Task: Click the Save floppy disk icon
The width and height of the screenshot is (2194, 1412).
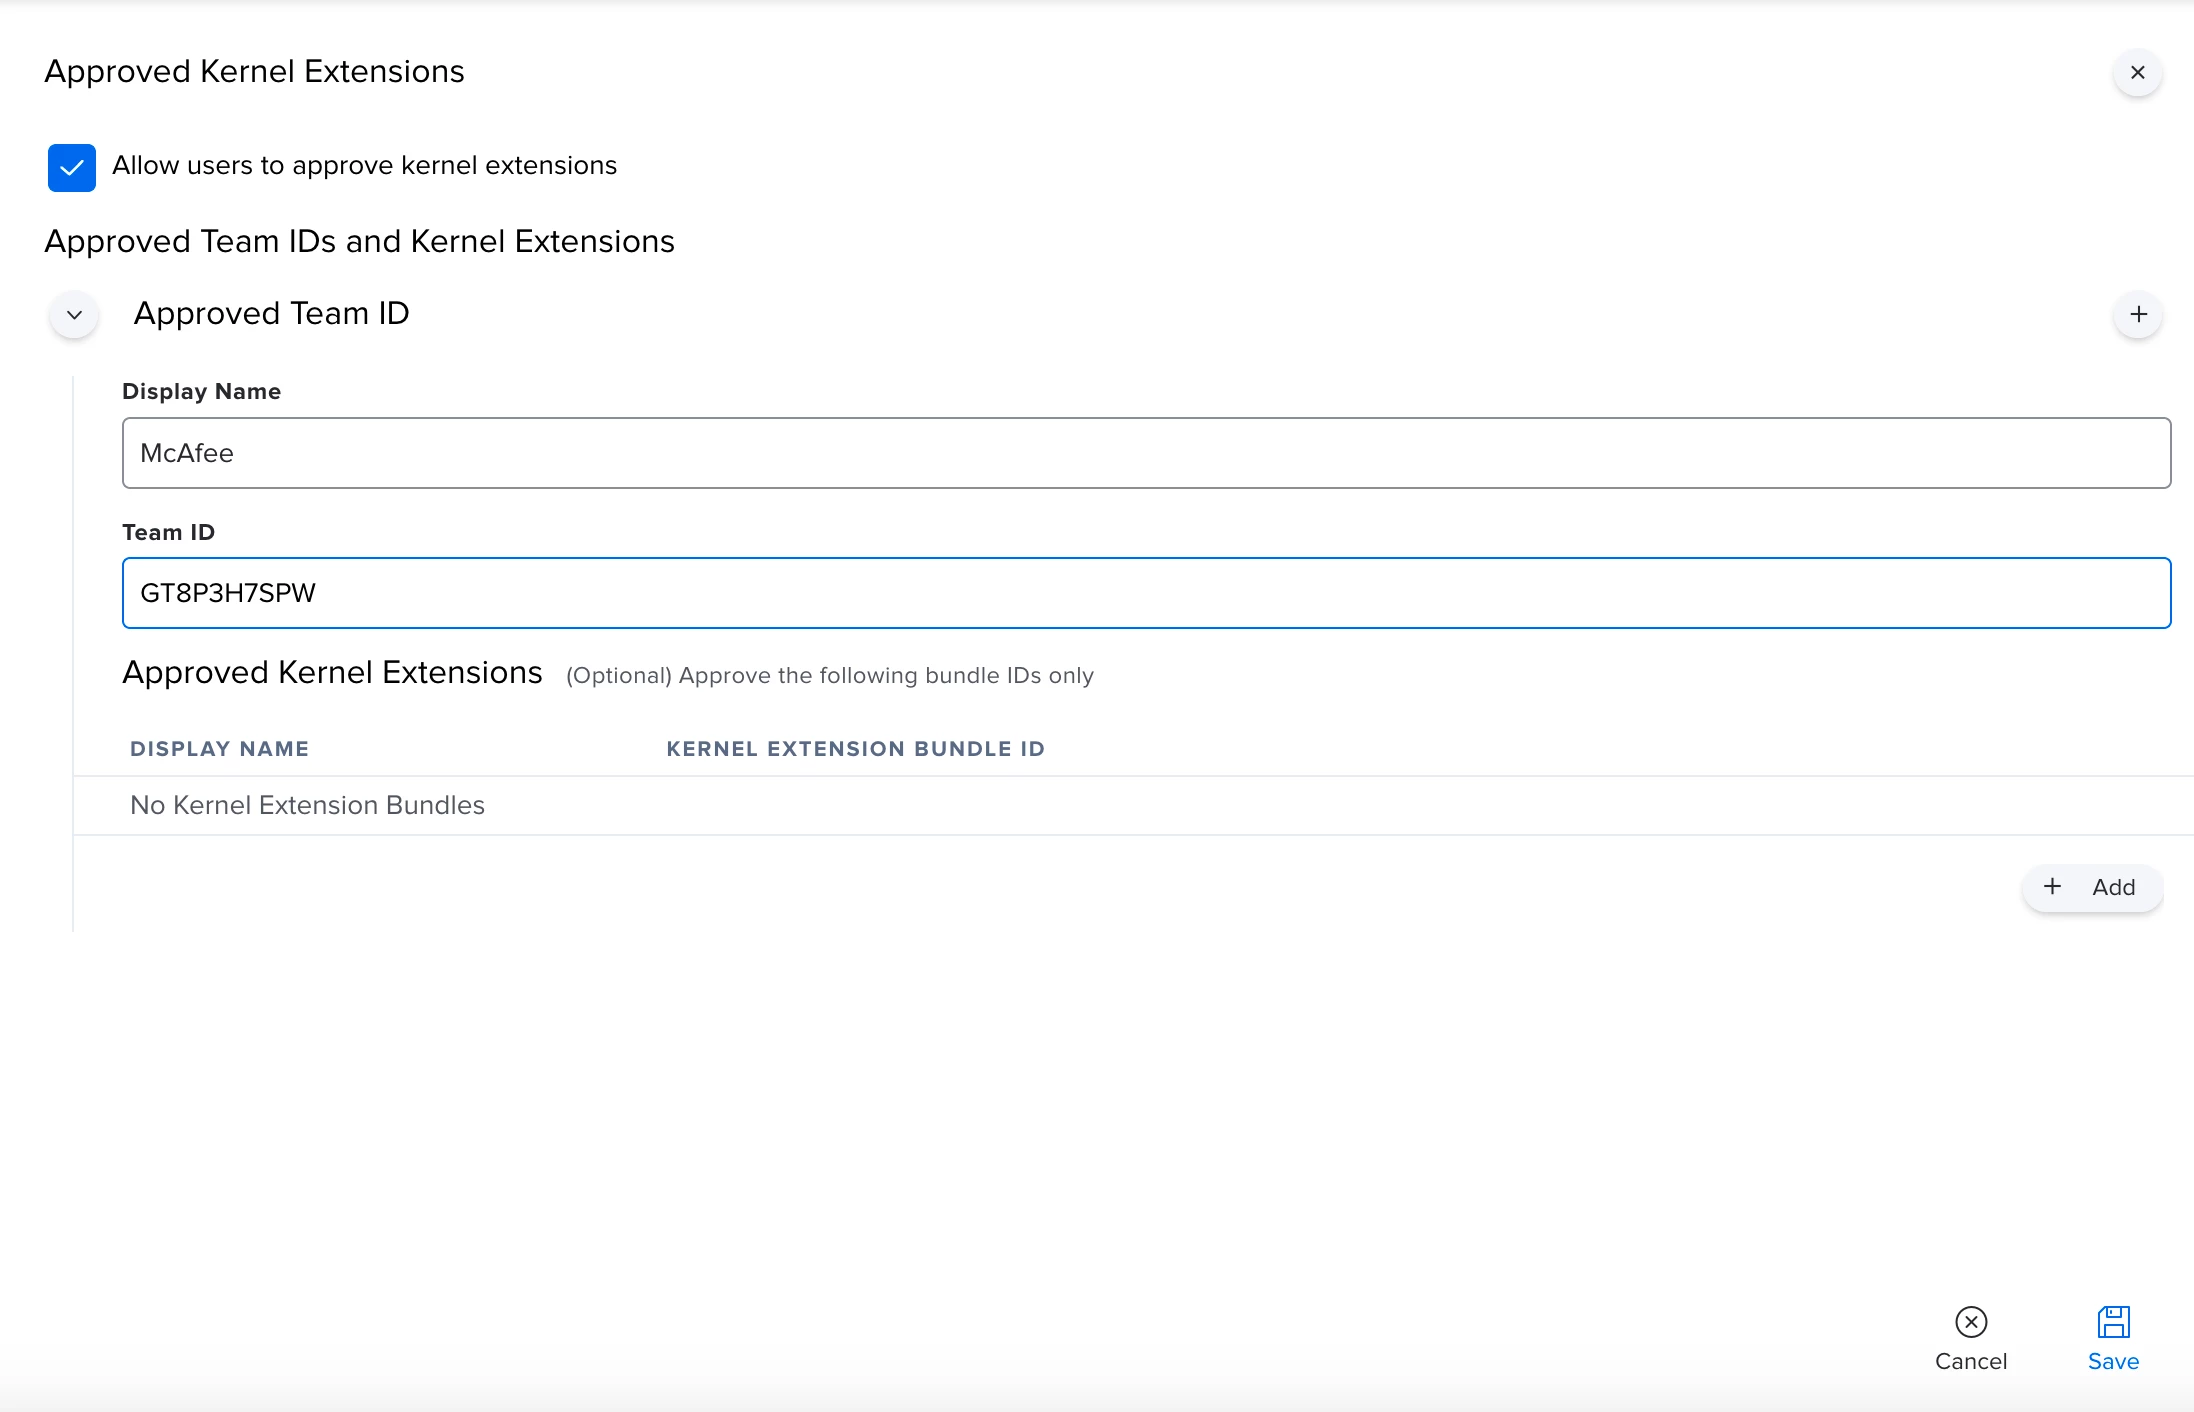Action: [x=2113, y=1322]
